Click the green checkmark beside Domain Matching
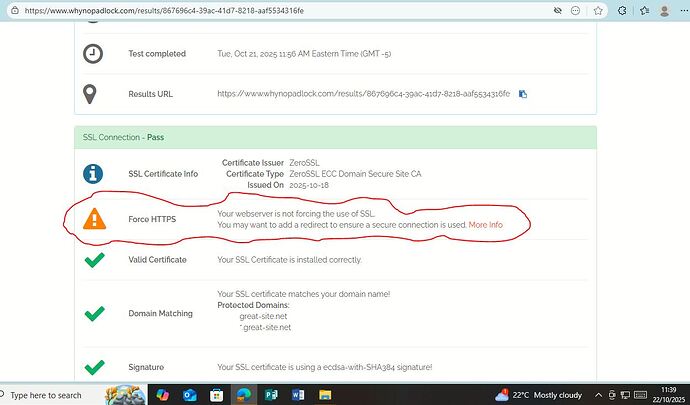The width and height of the screenshot is (690, 405). (94, 313)
